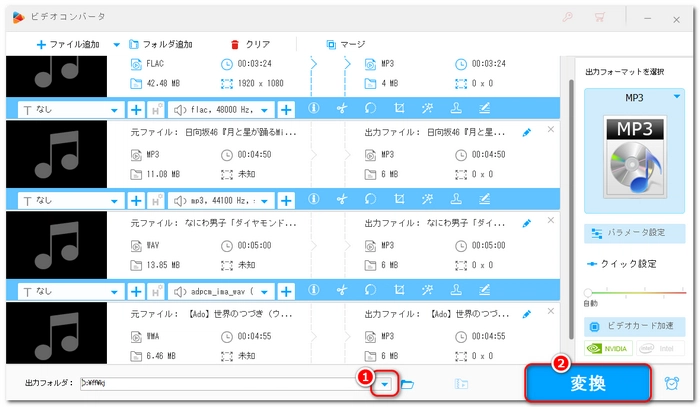The width and height of the screenshot is (700, 407).
Task: Click the scissors trim icon in FLAC row
Action: click(x=340, y=109)
